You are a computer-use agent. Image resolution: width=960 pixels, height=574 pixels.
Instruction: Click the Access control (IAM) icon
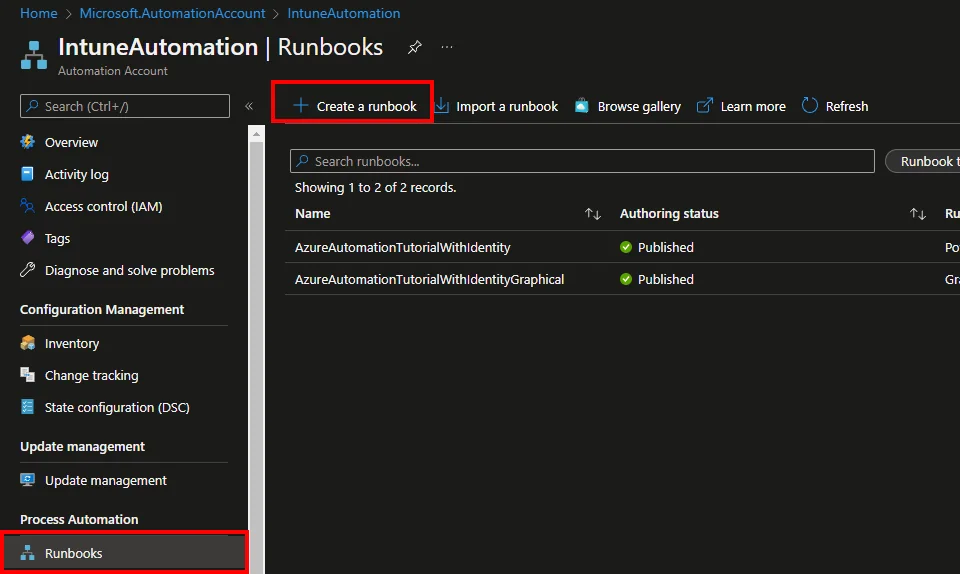[28, 206]
